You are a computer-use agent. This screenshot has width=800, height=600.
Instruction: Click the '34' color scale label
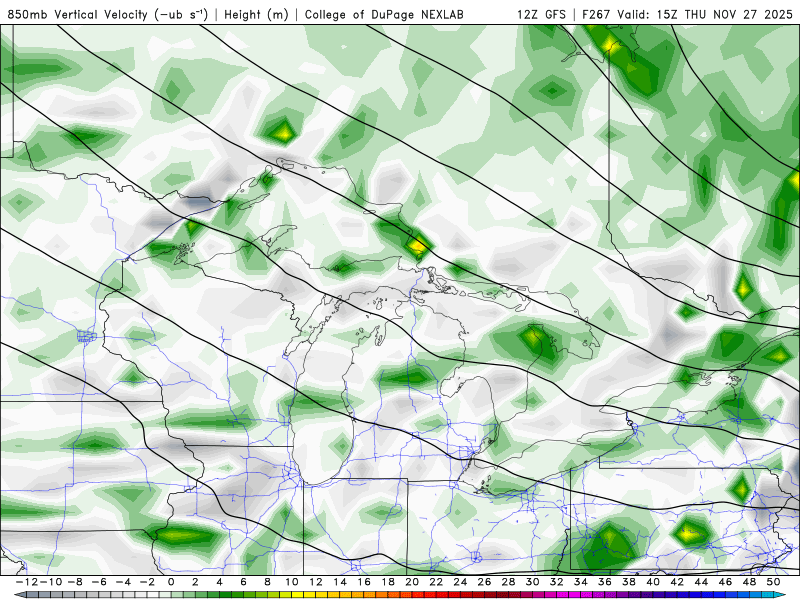(x=581, y=582)
